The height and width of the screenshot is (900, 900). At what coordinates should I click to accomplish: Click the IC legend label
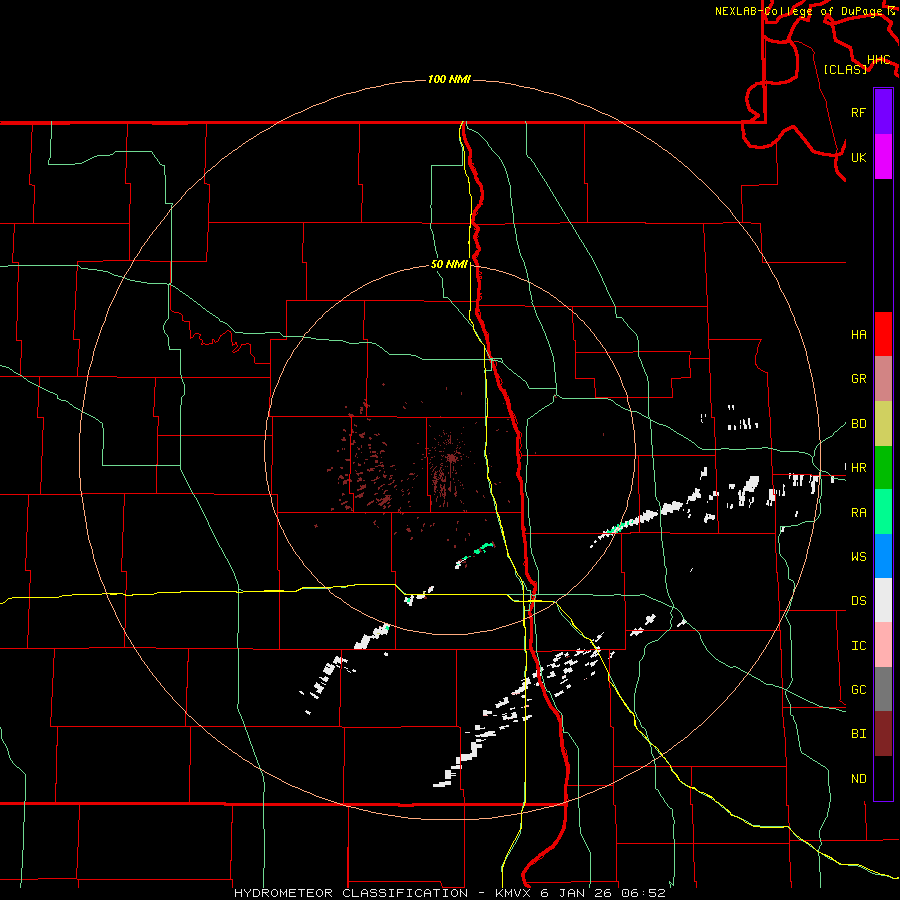858,646
